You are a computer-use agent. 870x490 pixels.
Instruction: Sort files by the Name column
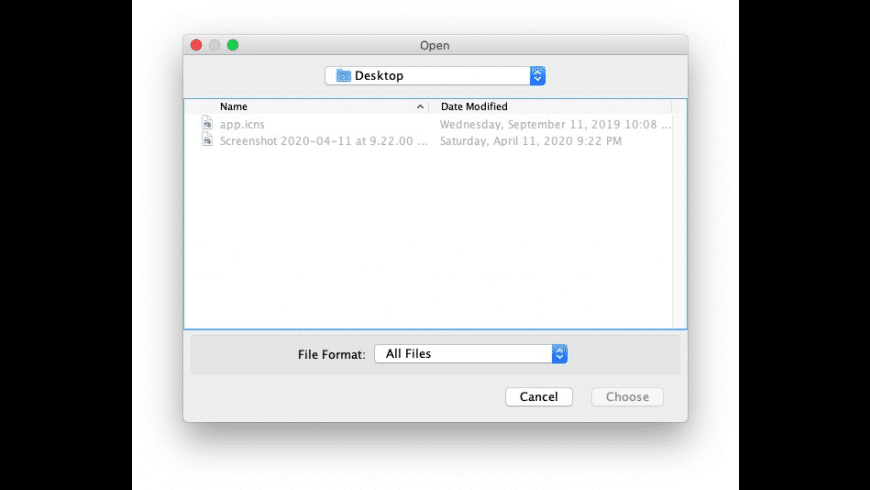click(234, 107)
